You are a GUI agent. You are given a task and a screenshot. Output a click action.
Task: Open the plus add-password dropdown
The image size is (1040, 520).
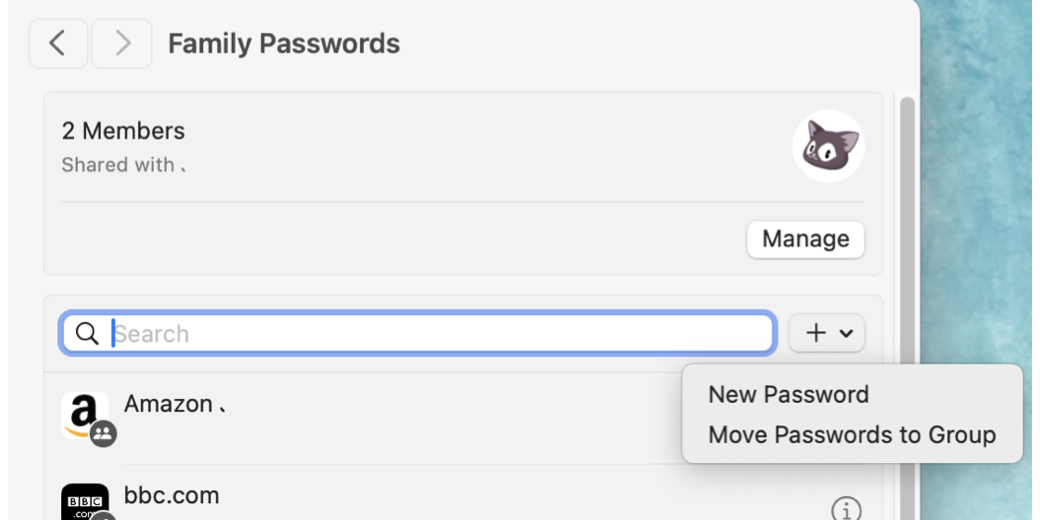[827, 334]
